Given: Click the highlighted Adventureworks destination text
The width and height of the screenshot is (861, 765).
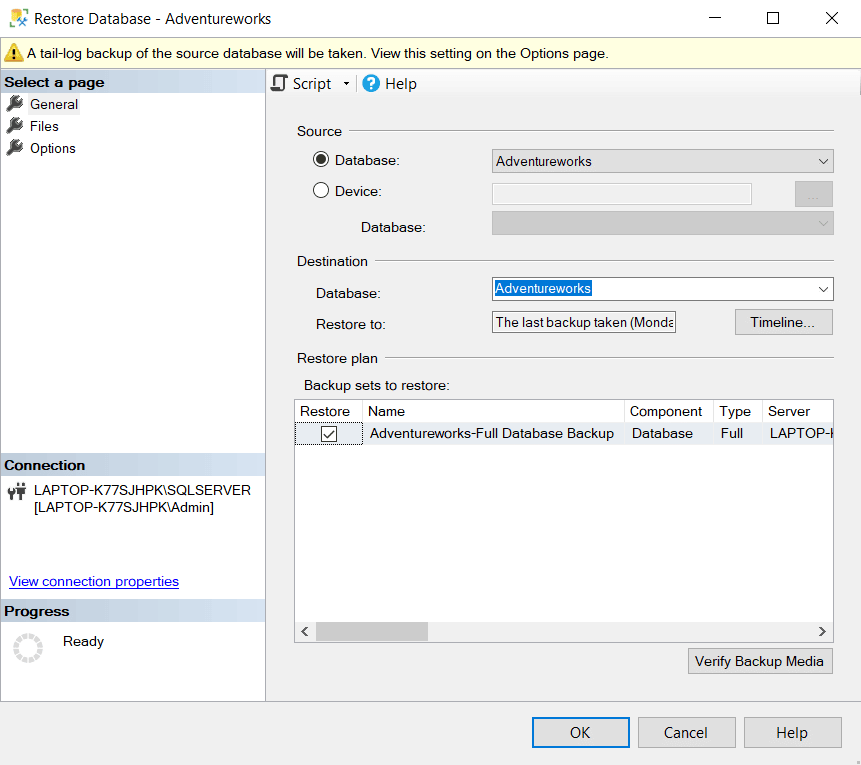Looking at the screenshot, I should 543,288.
